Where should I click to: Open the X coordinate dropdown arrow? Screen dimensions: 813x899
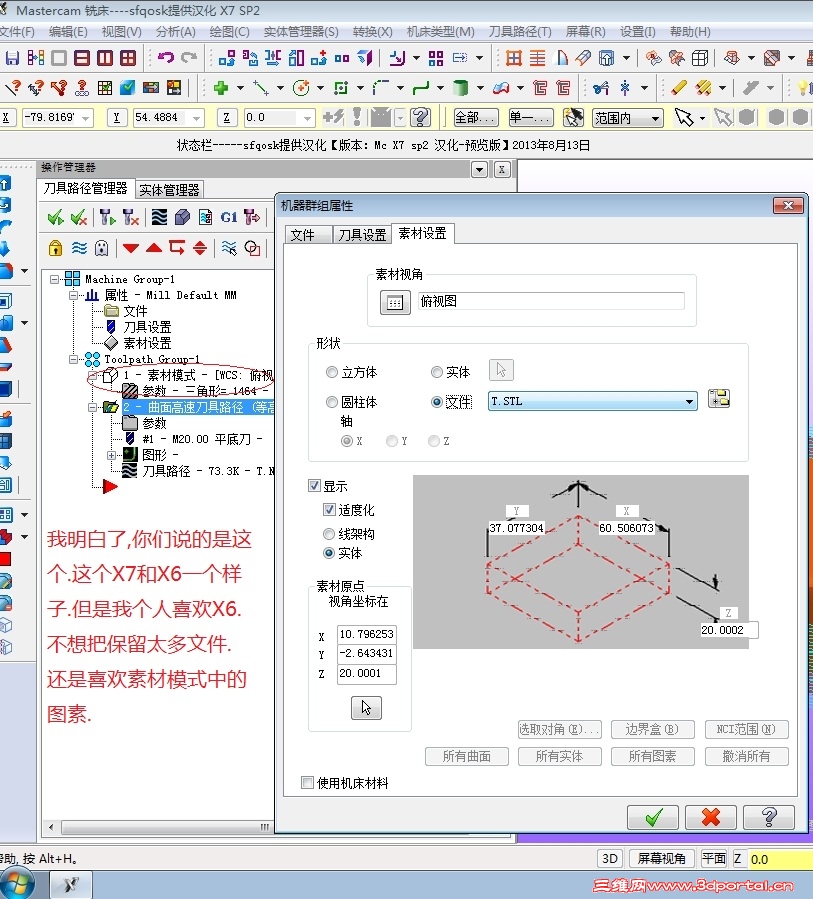86,118
